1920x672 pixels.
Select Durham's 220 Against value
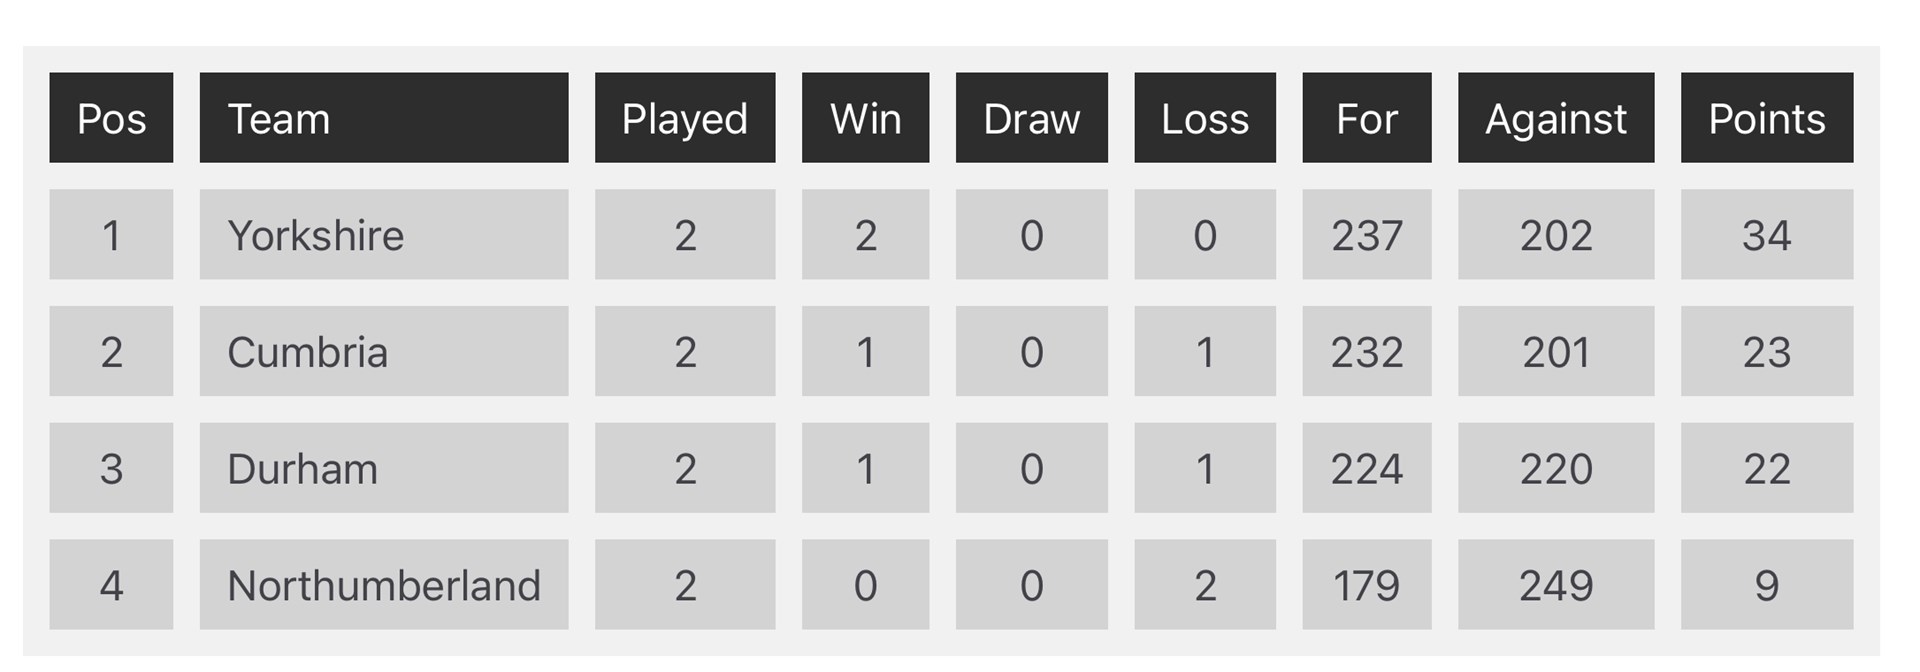1556,468
